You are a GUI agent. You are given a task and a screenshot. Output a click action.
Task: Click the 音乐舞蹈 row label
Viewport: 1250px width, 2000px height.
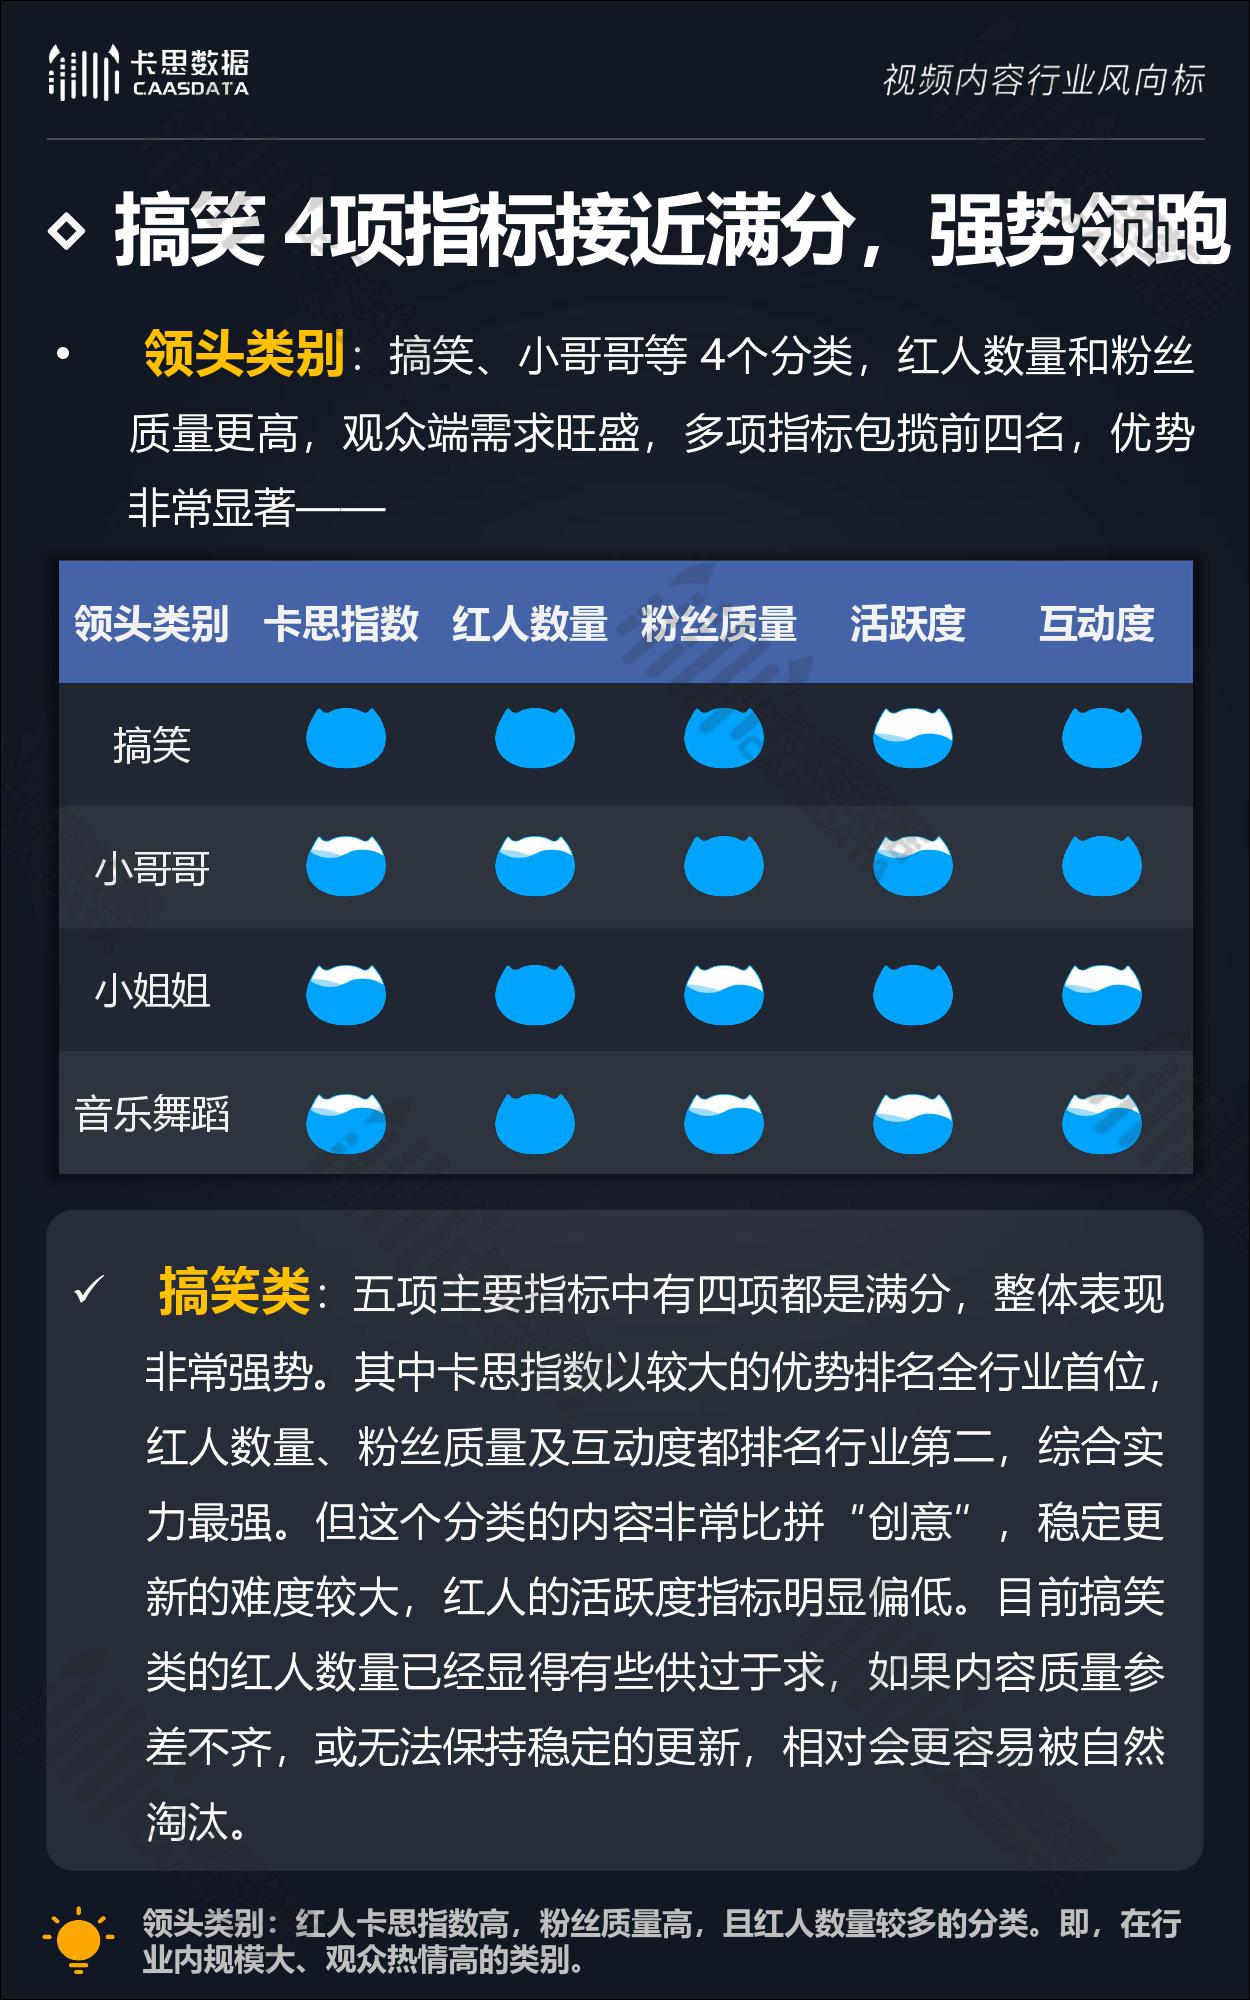click(x=152, y=1114)
